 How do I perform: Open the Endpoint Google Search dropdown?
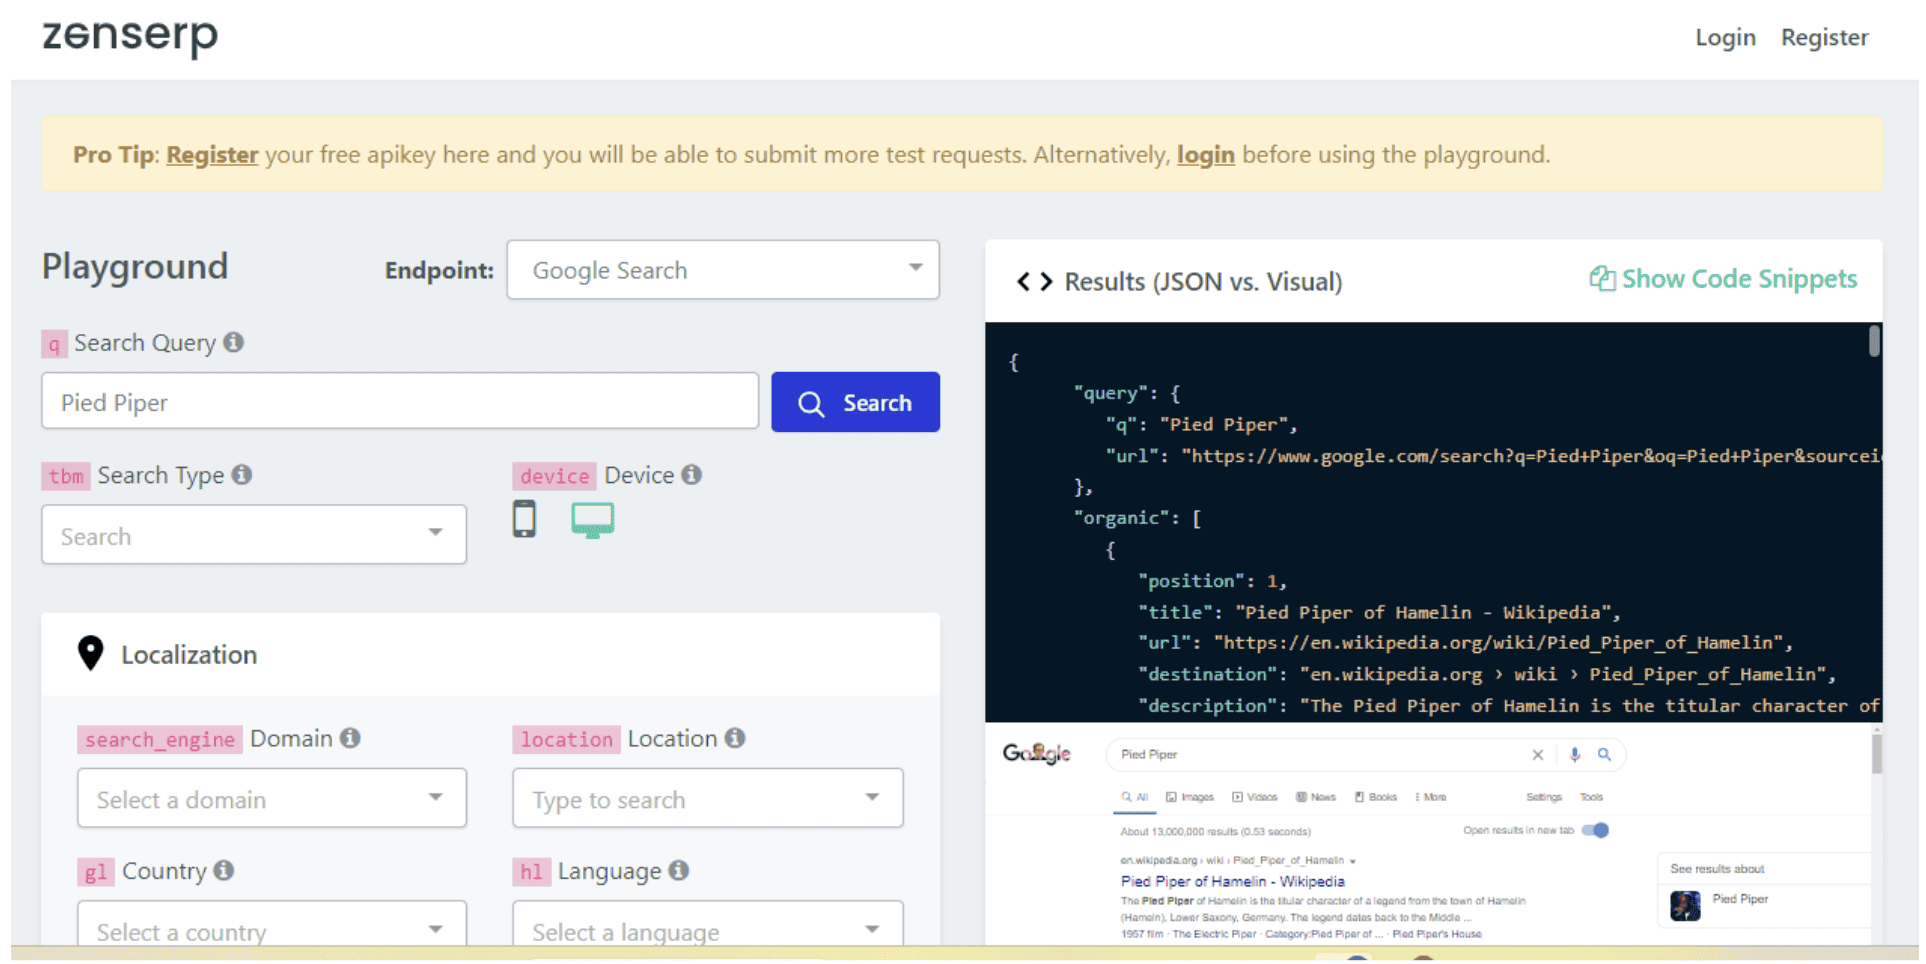[722, 270]
